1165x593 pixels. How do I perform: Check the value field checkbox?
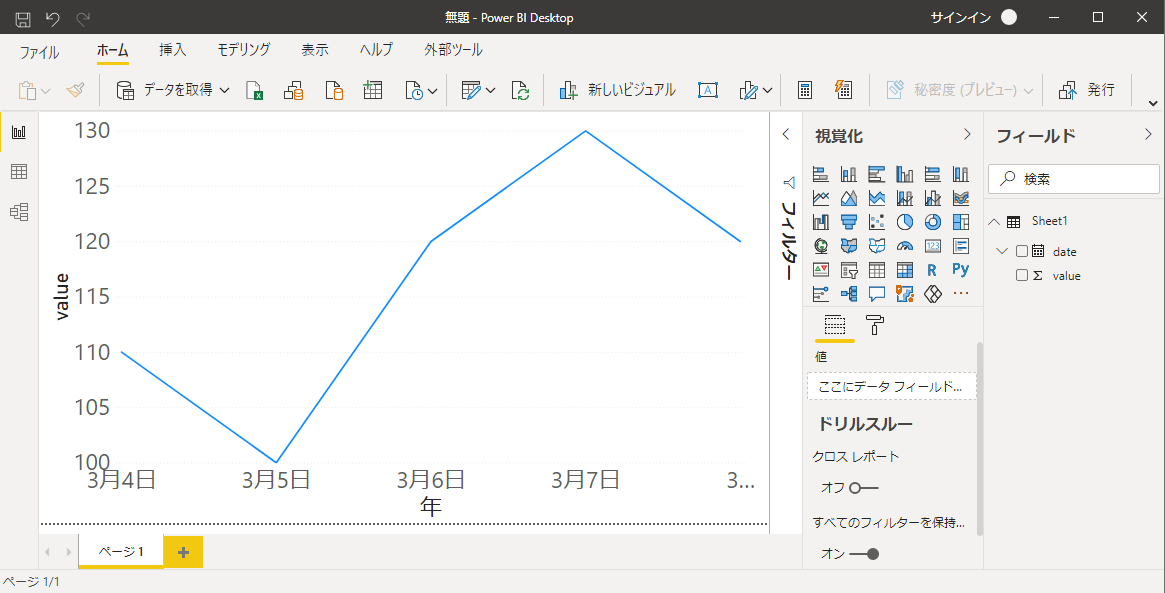1022,275
